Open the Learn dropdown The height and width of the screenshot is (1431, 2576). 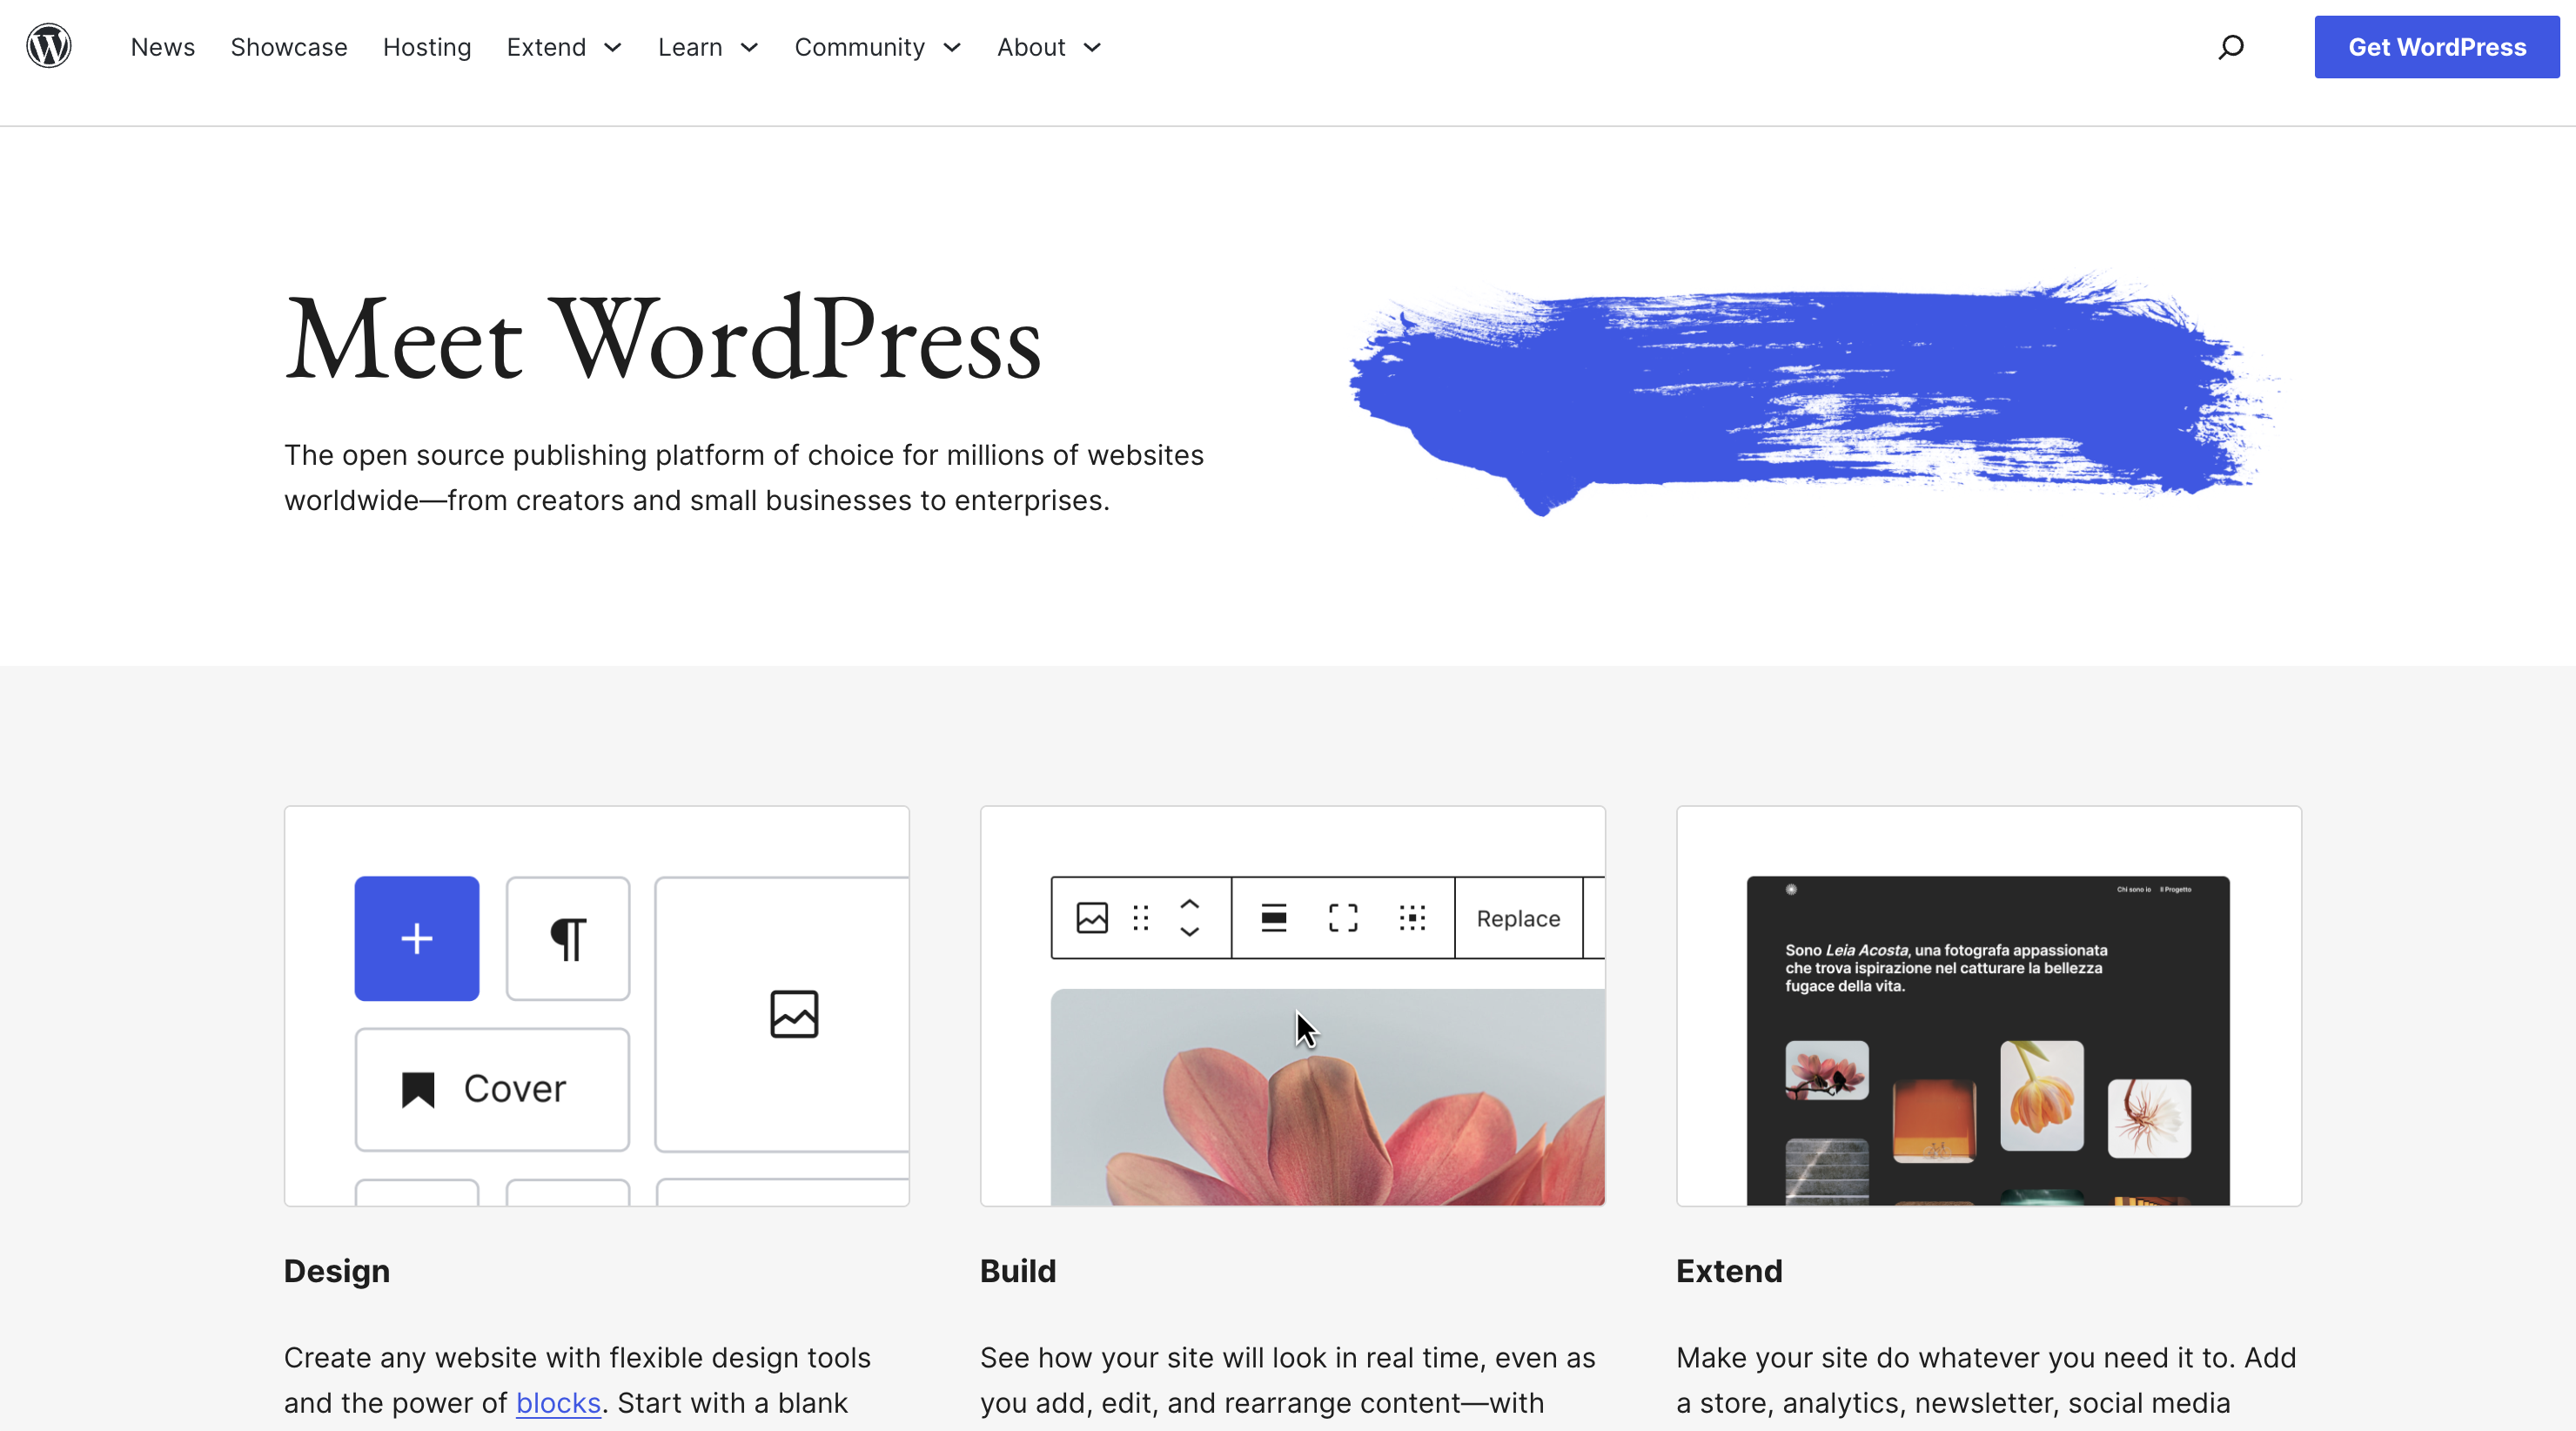[748, 47]
